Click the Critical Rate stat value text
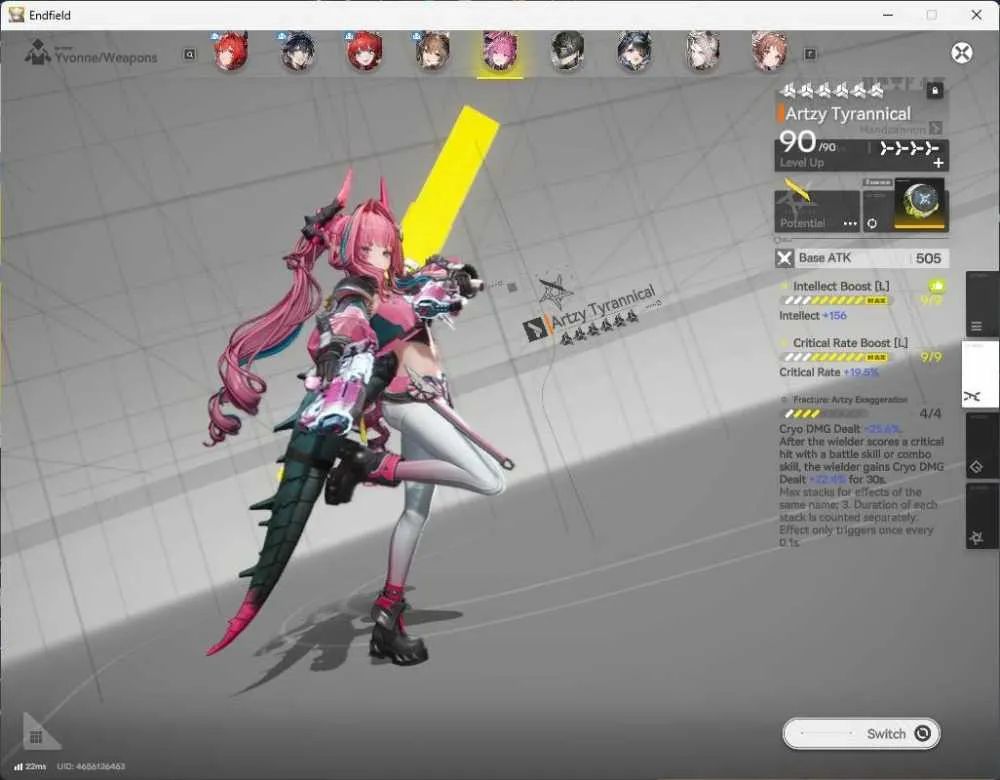The height and width of the screenshot is (780, 1000). [861, 372]
